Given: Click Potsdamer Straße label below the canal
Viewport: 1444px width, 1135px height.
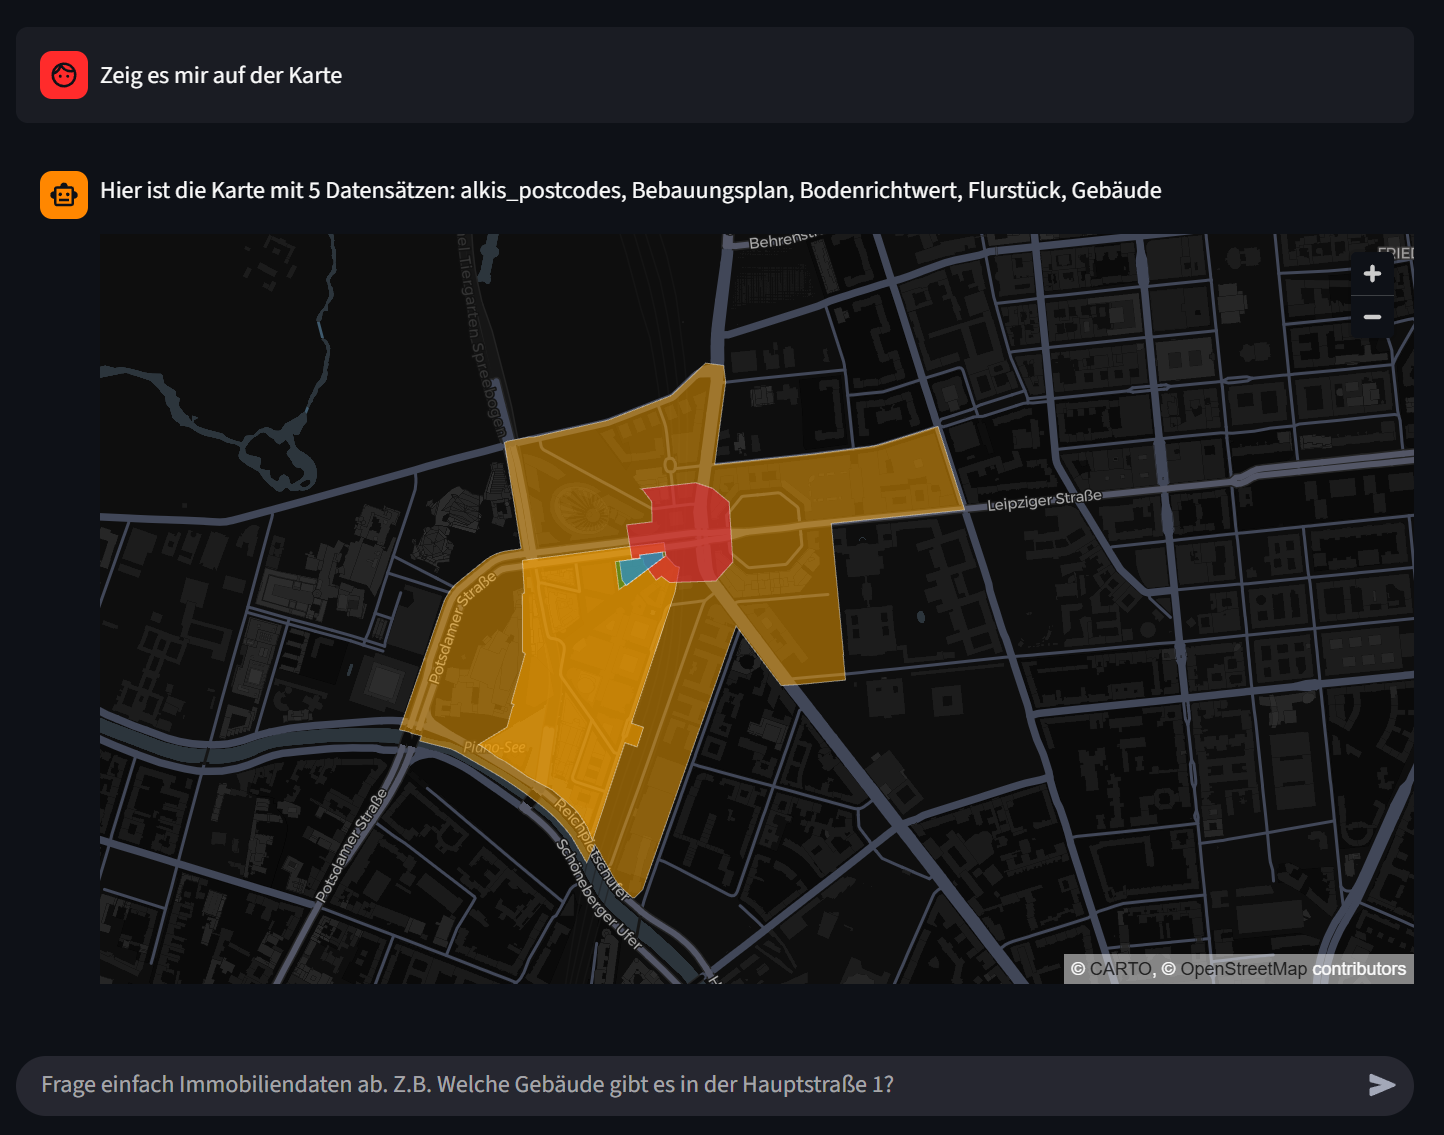Looking at the screenshot, I should pyautogui.click(x=351, y=846).
